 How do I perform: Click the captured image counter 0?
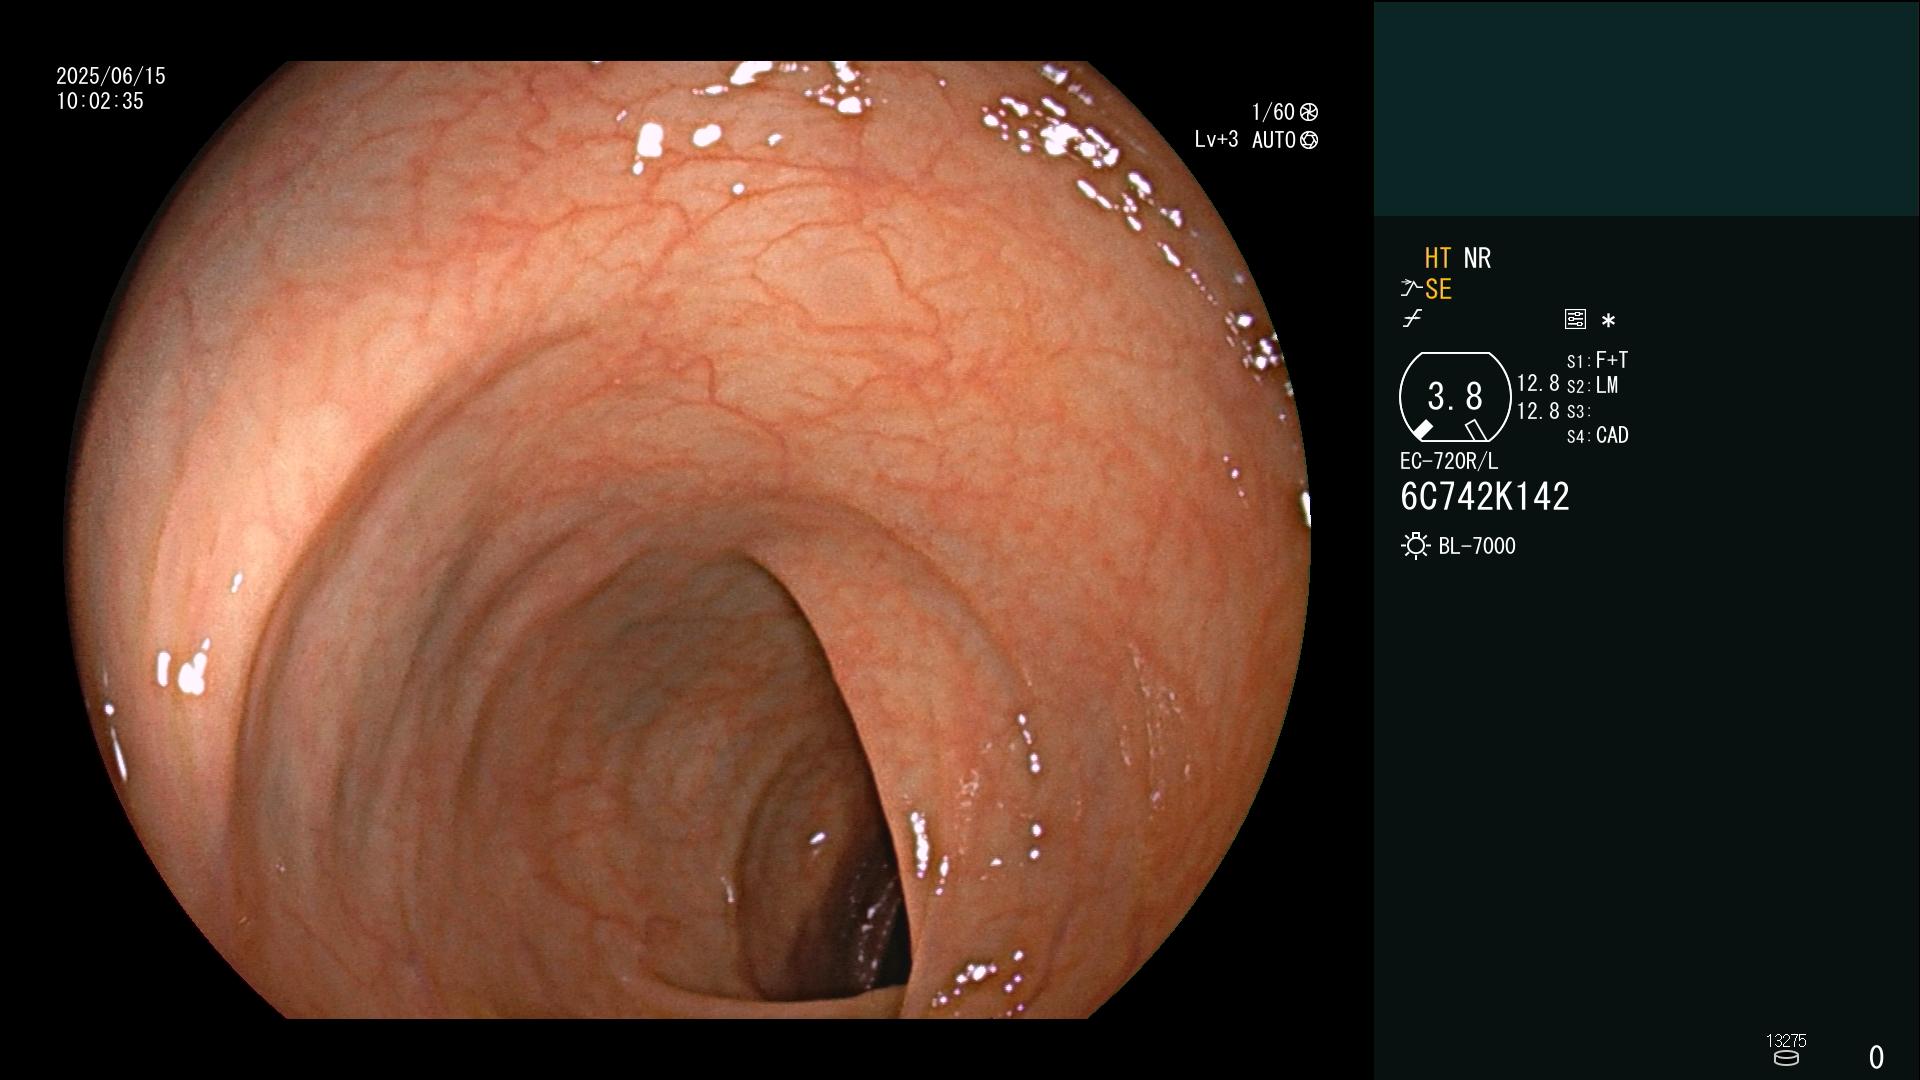(1876, 1057)
